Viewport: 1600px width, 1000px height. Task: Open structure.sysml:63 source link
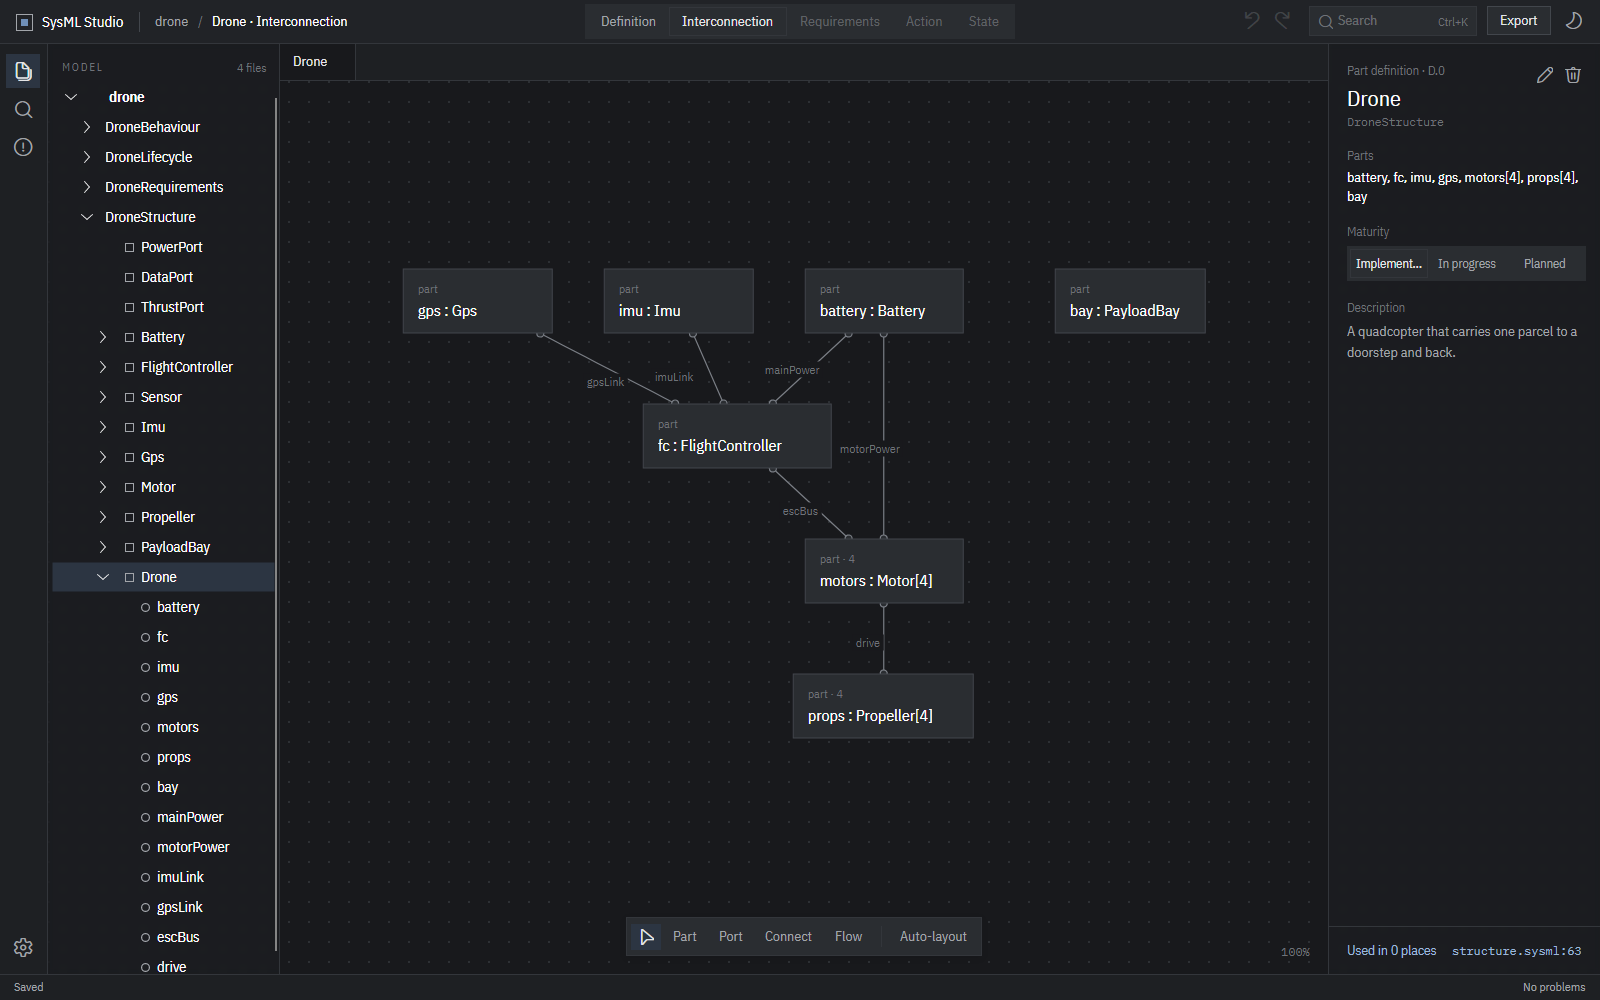coord(1516,951)
